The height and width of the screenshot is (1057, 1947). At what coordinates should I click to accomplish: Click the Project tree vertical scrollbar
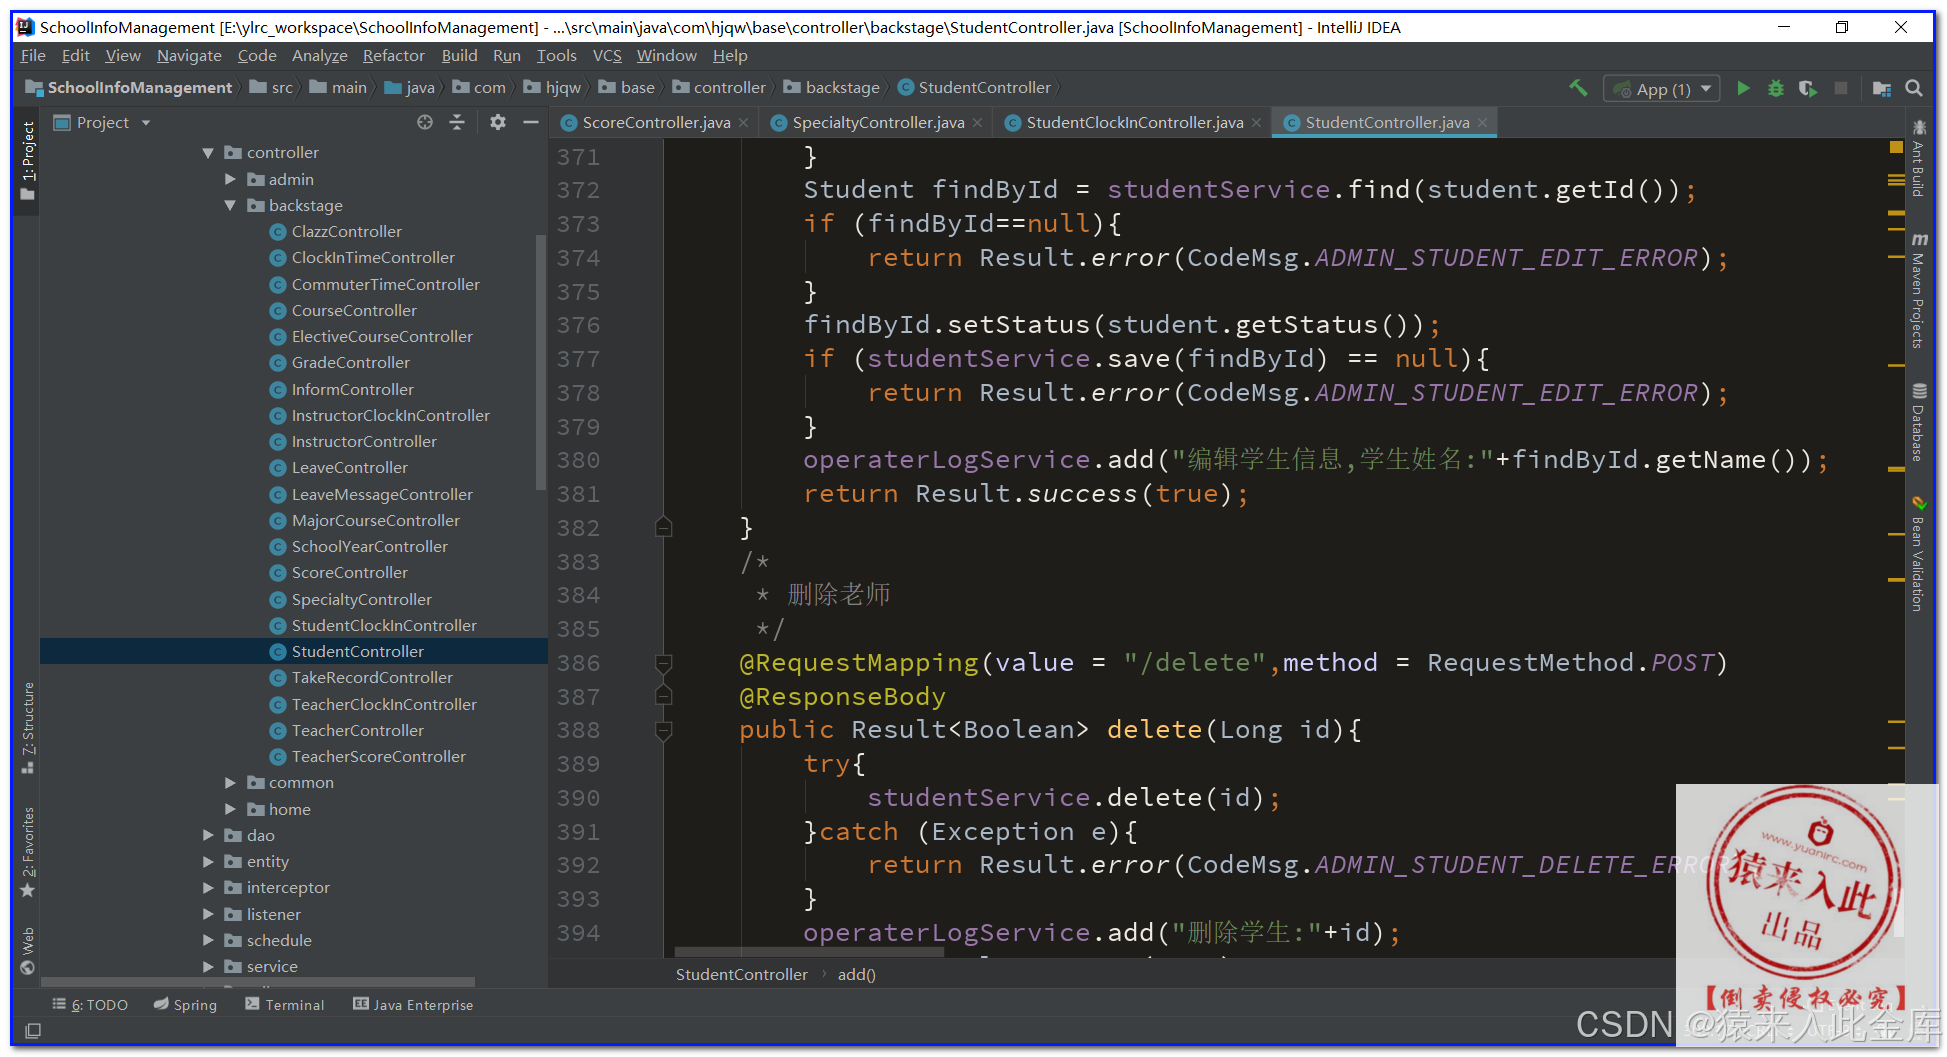(x=541, y=362)
